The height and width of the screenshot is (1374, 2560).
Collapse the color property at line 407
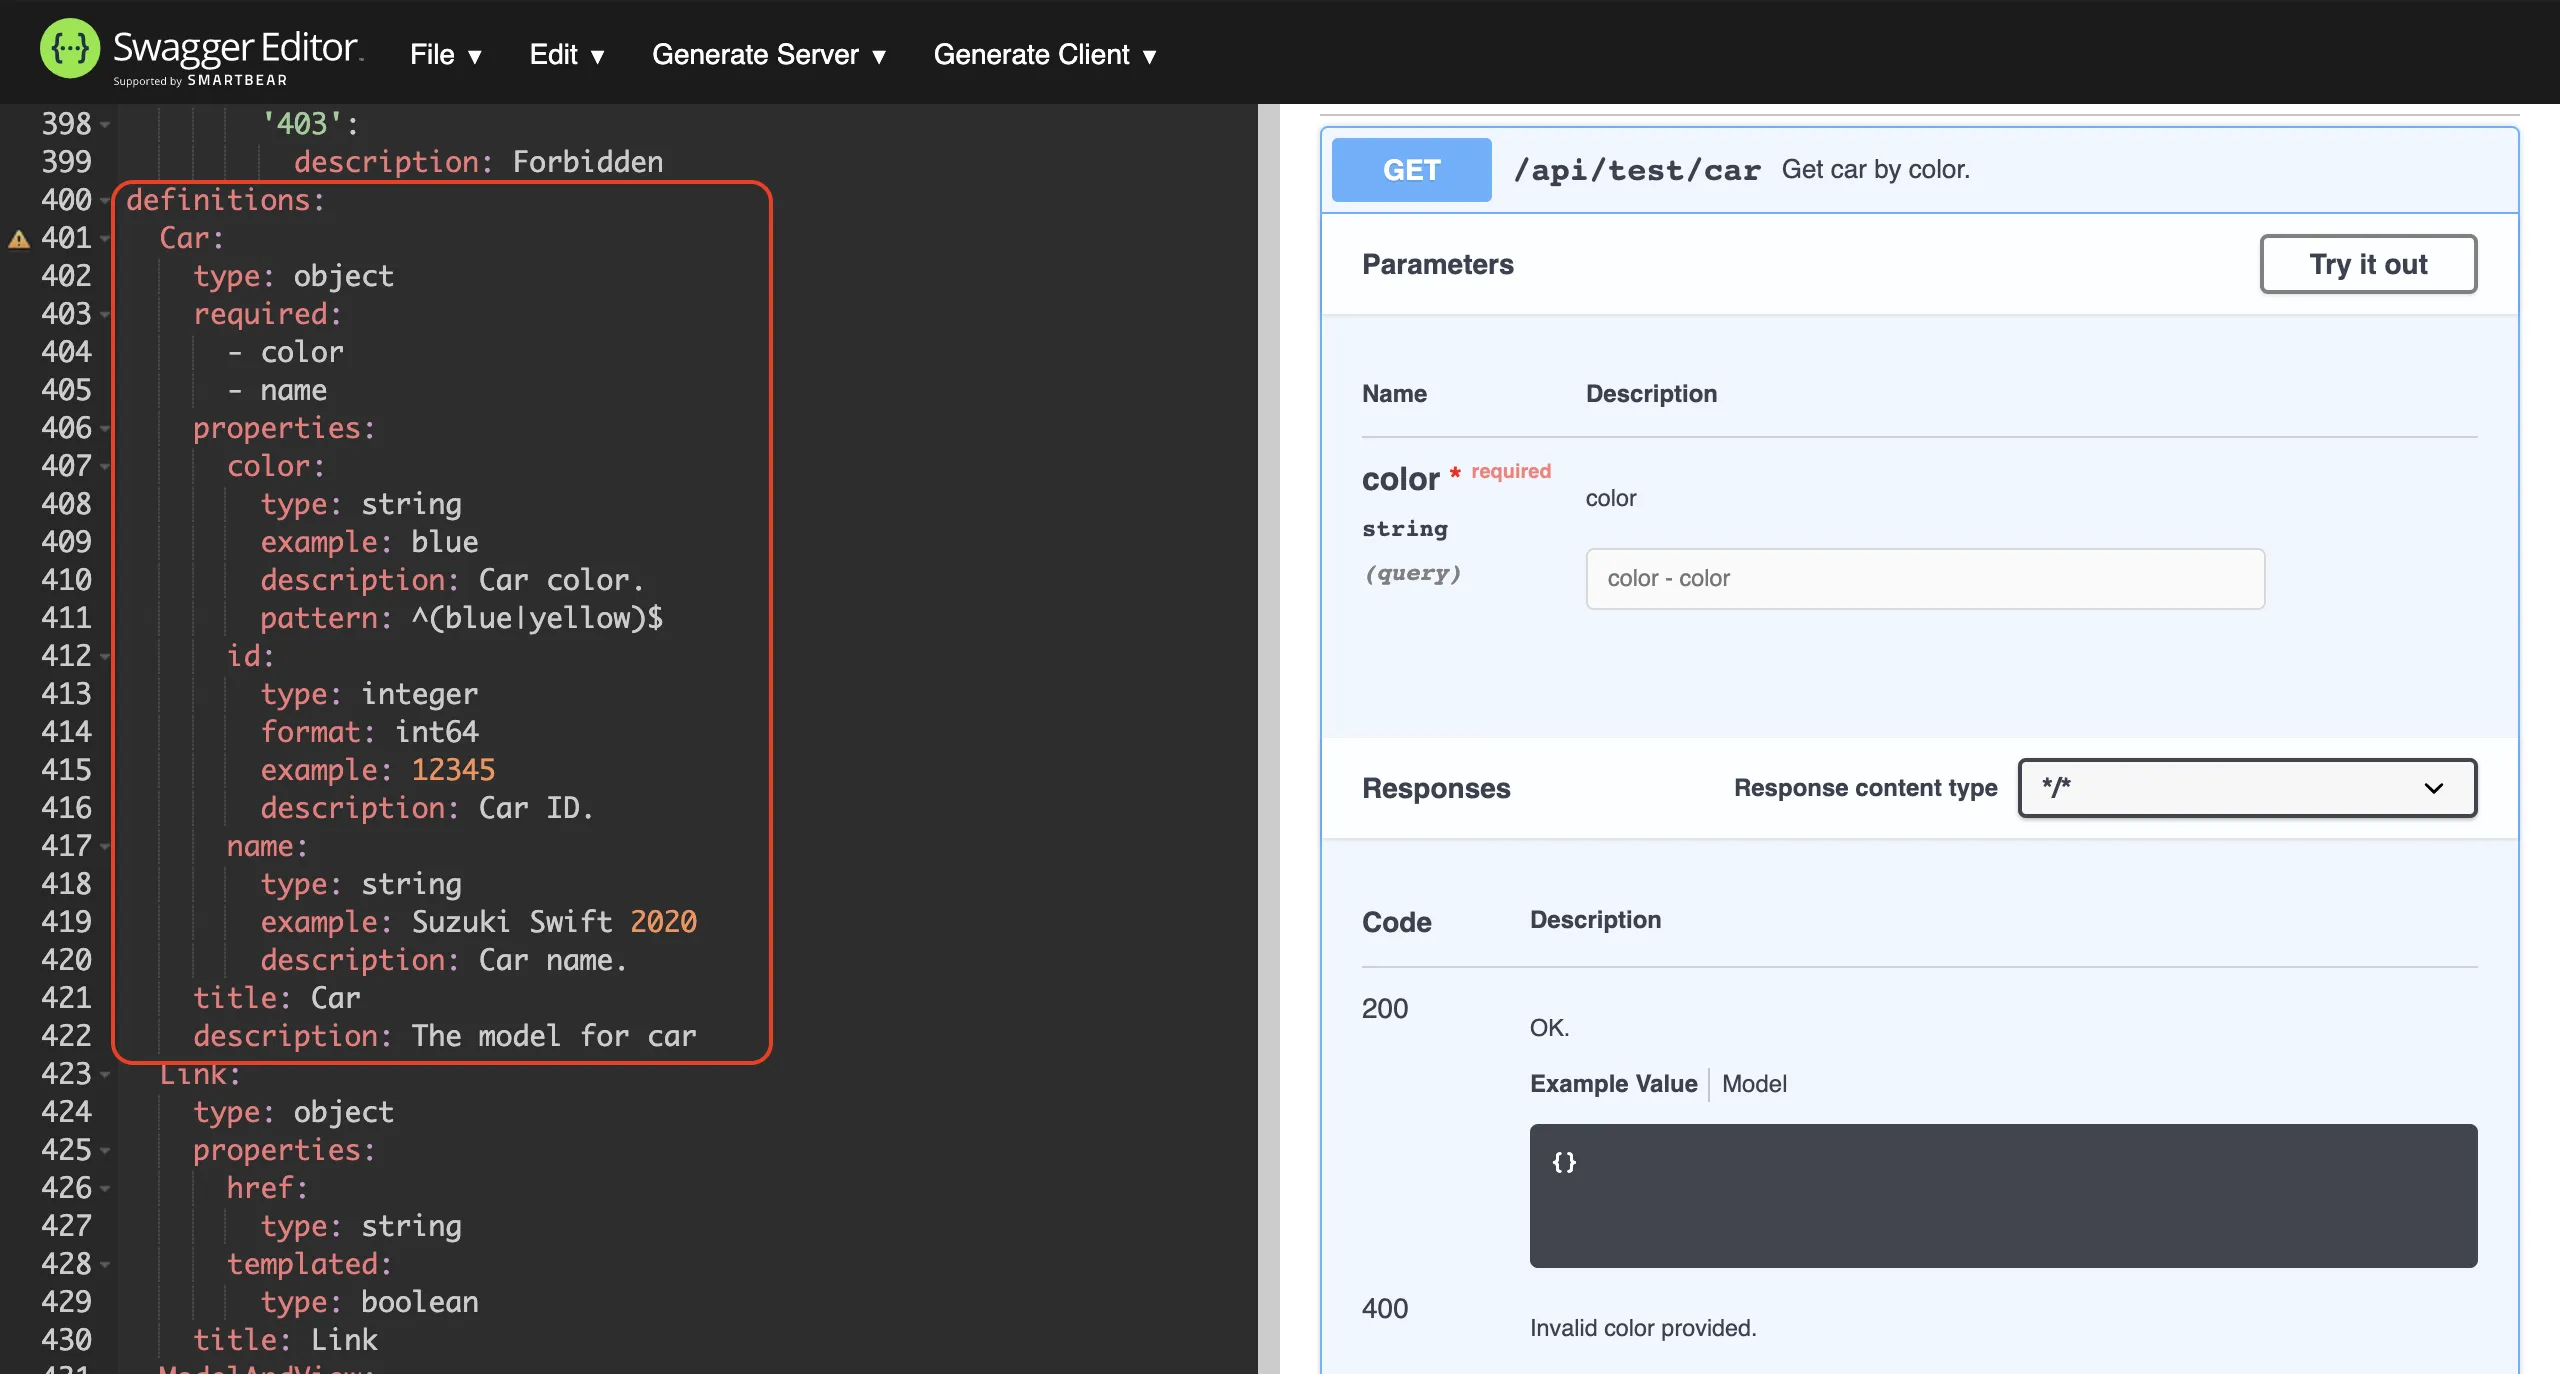click(105, 467)
